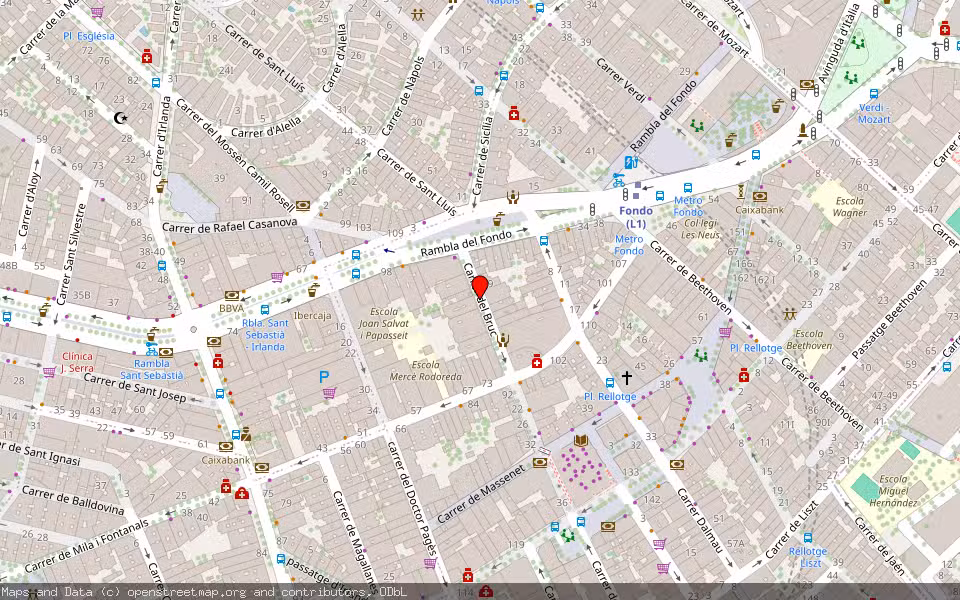Select the Carrer de Balldovina street name
The width and height of the screenshot is (960, 600).
tap(73, 500)
